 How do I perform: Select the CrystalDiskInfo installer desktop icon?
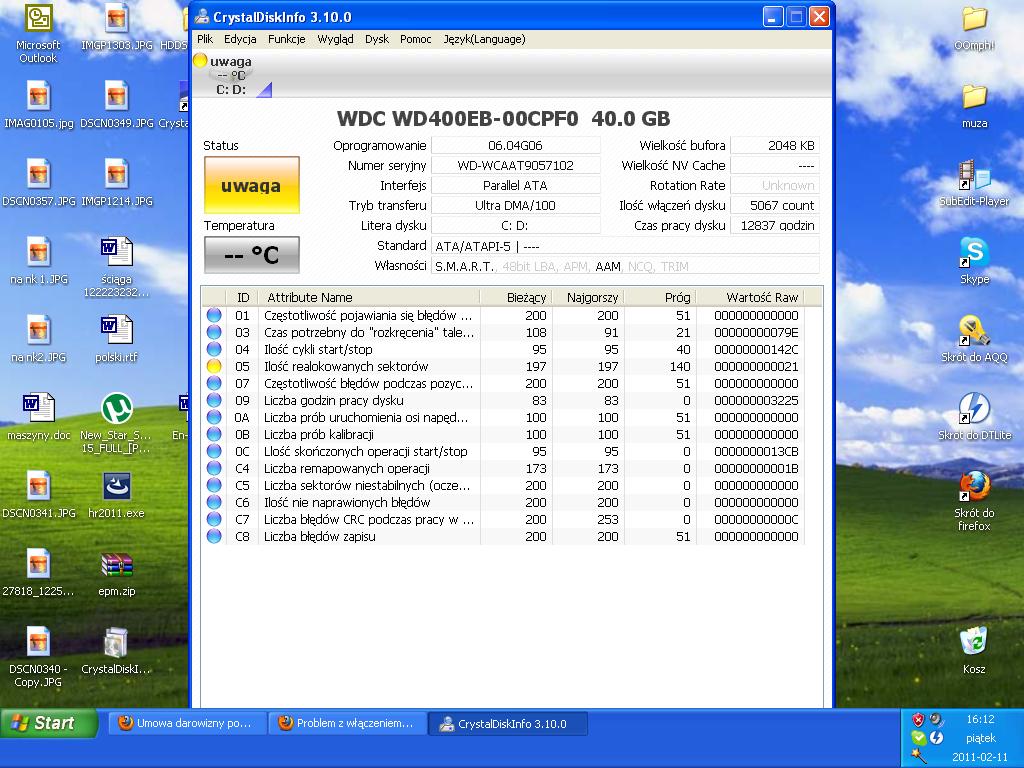(116, 651)
